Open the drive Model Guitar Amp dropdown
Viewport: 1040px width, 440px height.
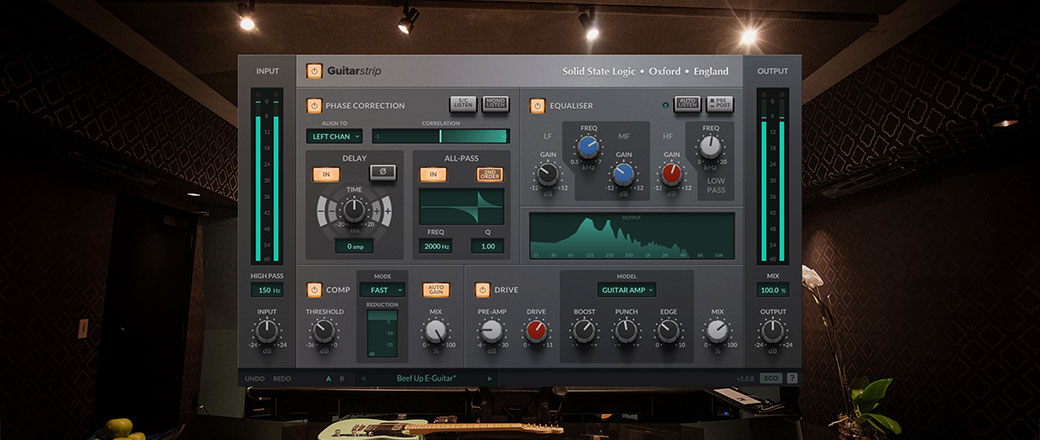click(x=627, y=290)
